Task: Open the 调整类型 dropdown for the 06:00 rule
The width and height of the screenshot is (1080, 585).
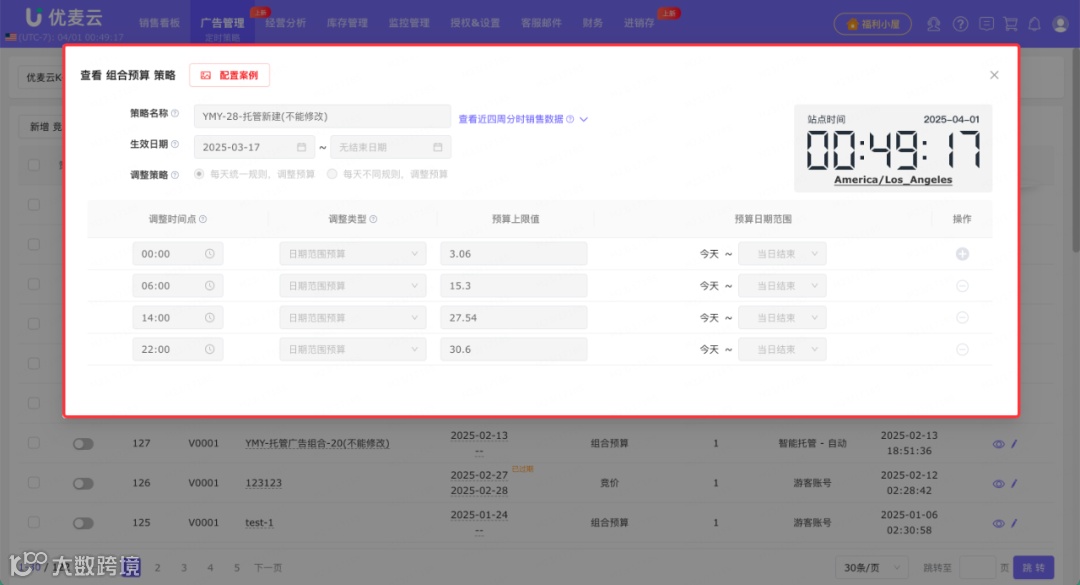Action: (352, 285)
